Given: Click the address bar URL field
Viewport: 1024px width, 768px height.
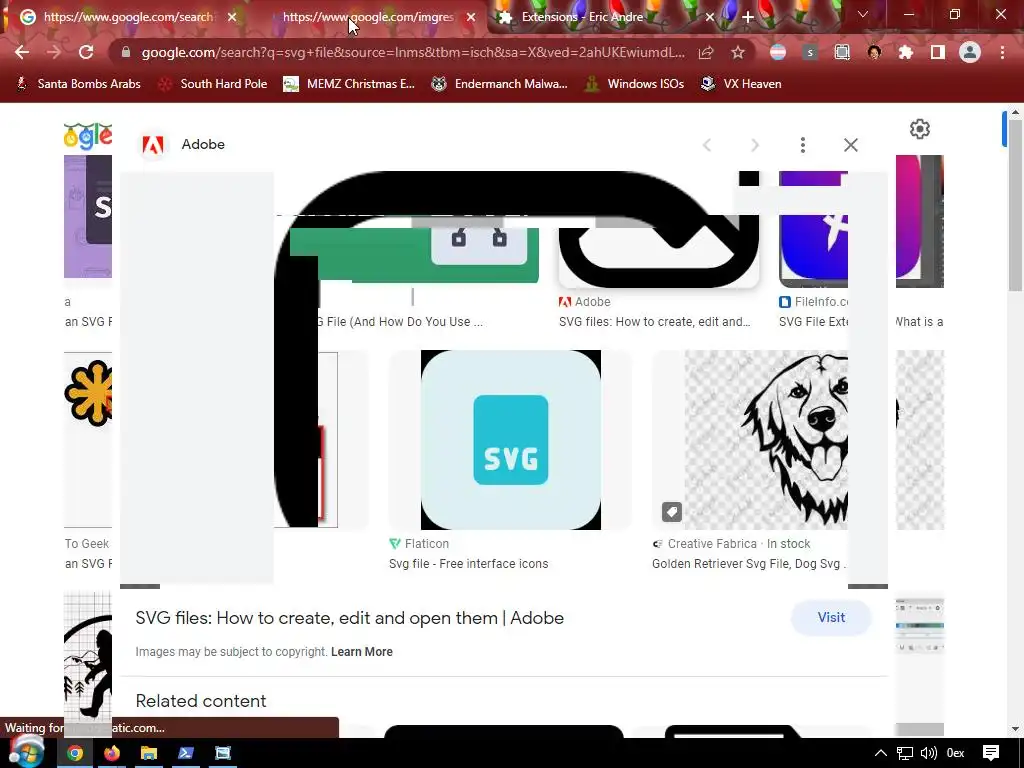Looking at the screenshot, I should point(413,52).
